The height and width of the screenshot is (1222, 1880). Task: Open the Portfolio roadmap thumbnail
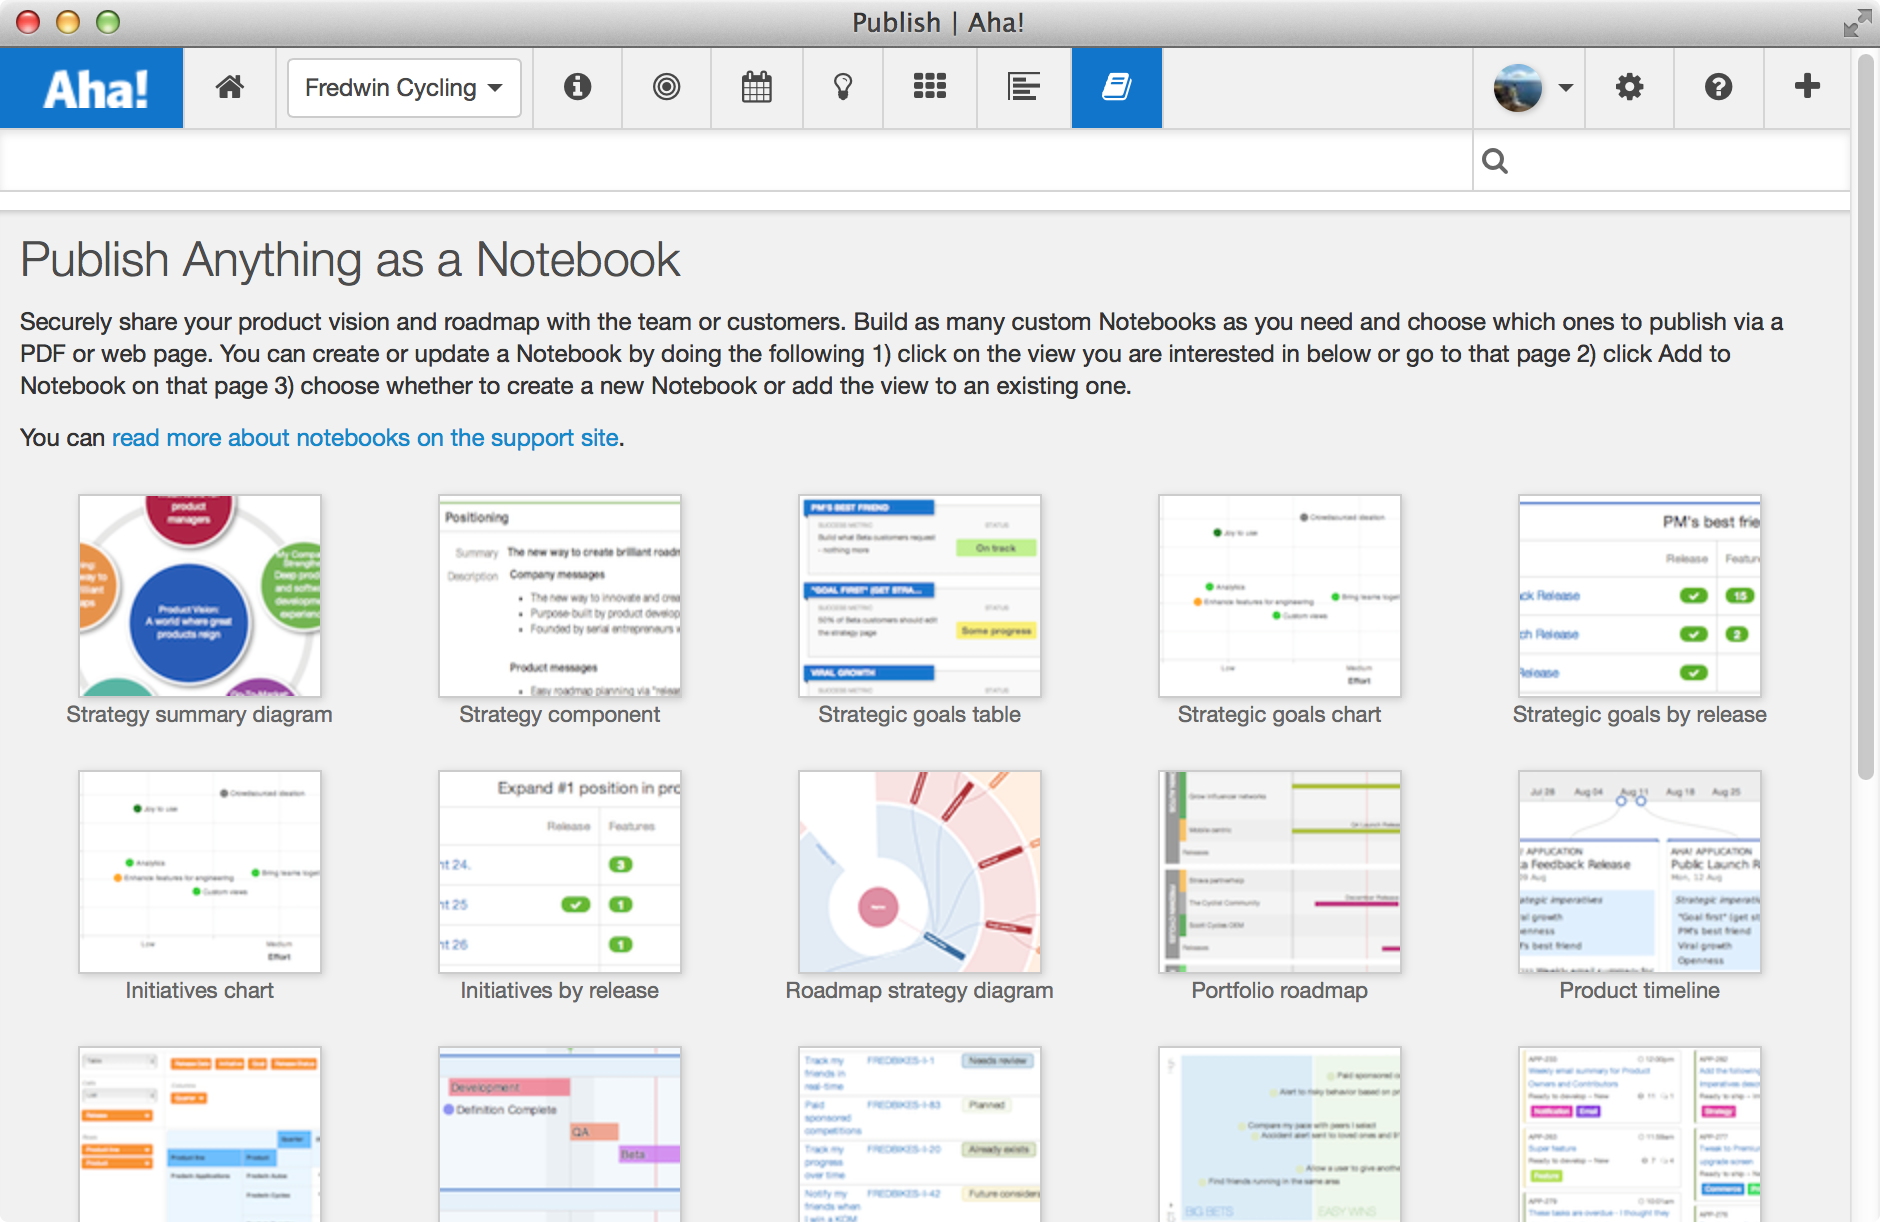click(1280, 872)
